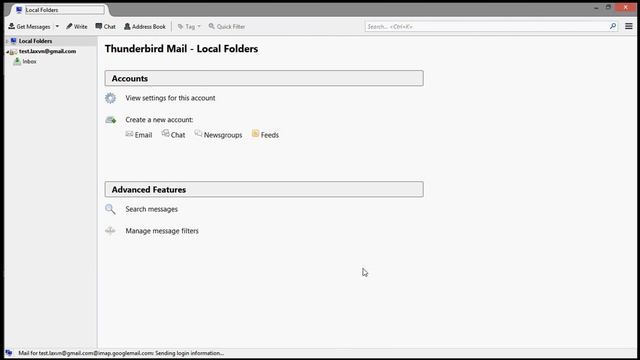The image size is (640, 360).
Task: Click the 'Thunderbird Mail - Local Folders' heading
Action: point(182,49)
